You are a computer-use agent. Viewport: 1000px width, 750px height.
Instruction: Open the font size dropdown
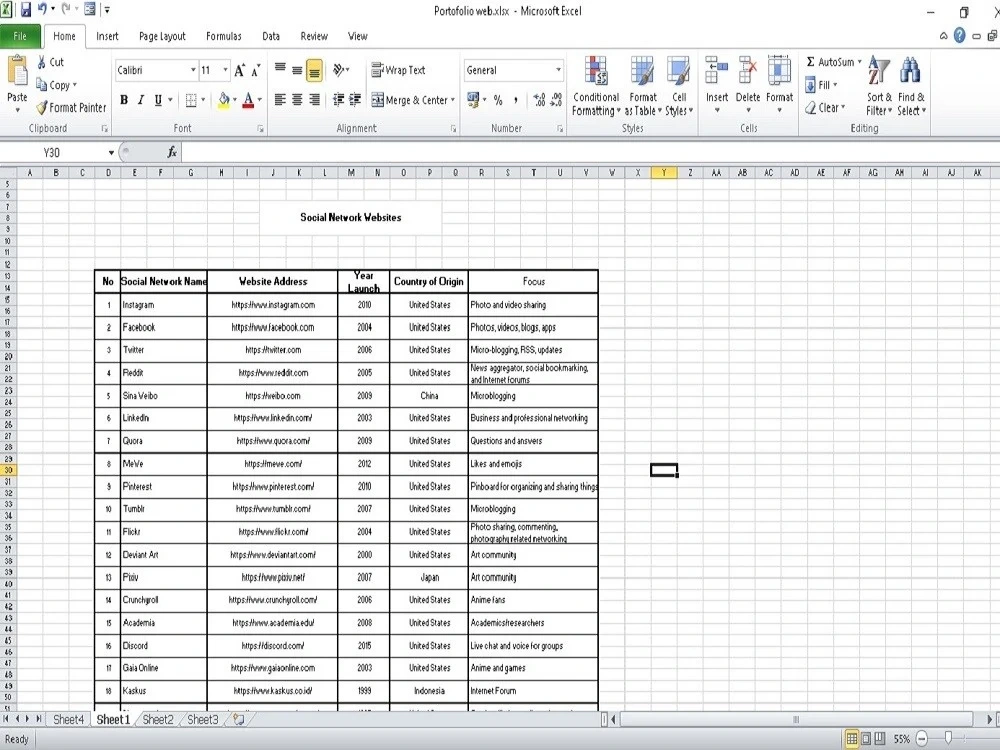pos(225,70)
